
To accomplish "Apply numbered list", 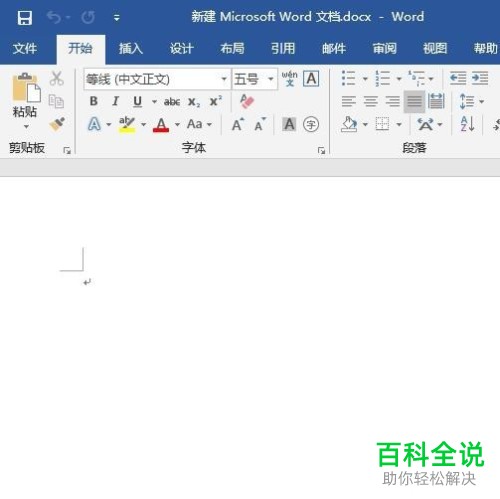I will click(x=382, y=79).
